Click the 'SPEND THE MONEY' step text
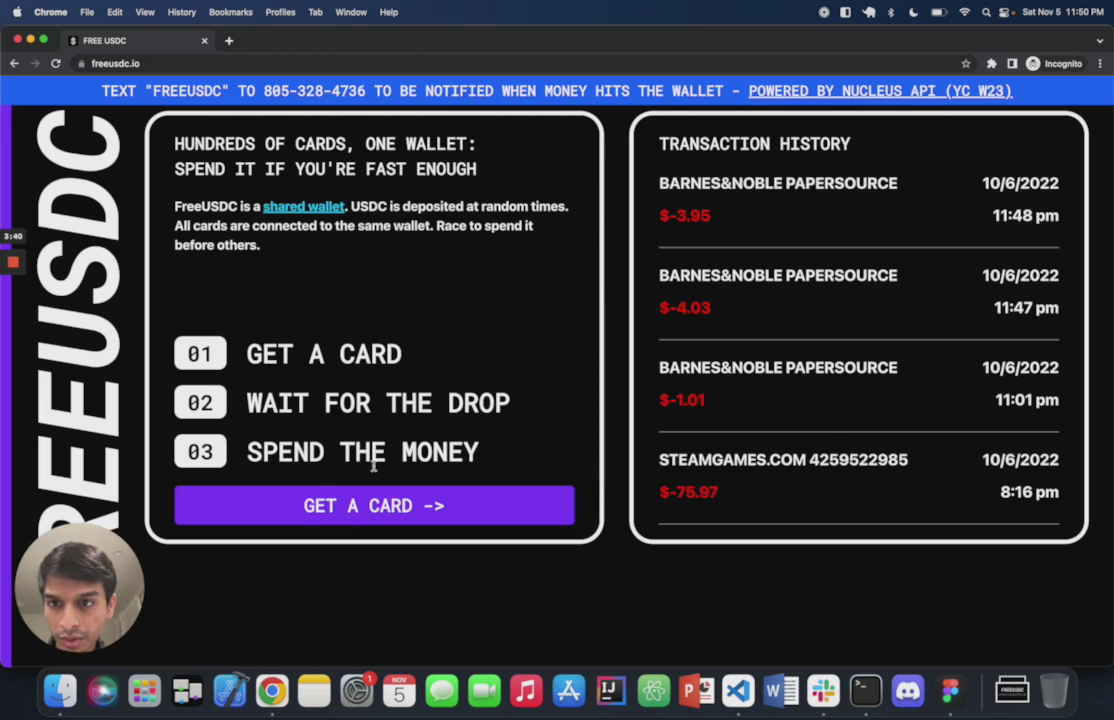The height and width of the screenshot is (720, 1114). point(362,452)
